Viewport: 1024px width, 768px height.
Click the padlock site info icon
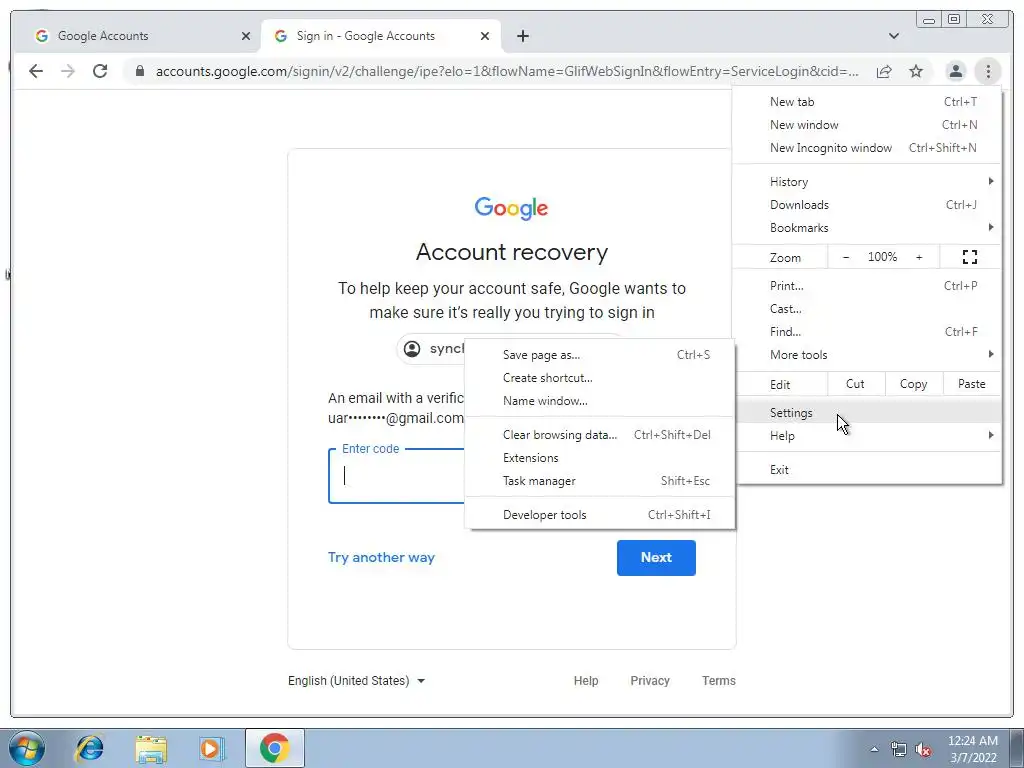[140, 71]
